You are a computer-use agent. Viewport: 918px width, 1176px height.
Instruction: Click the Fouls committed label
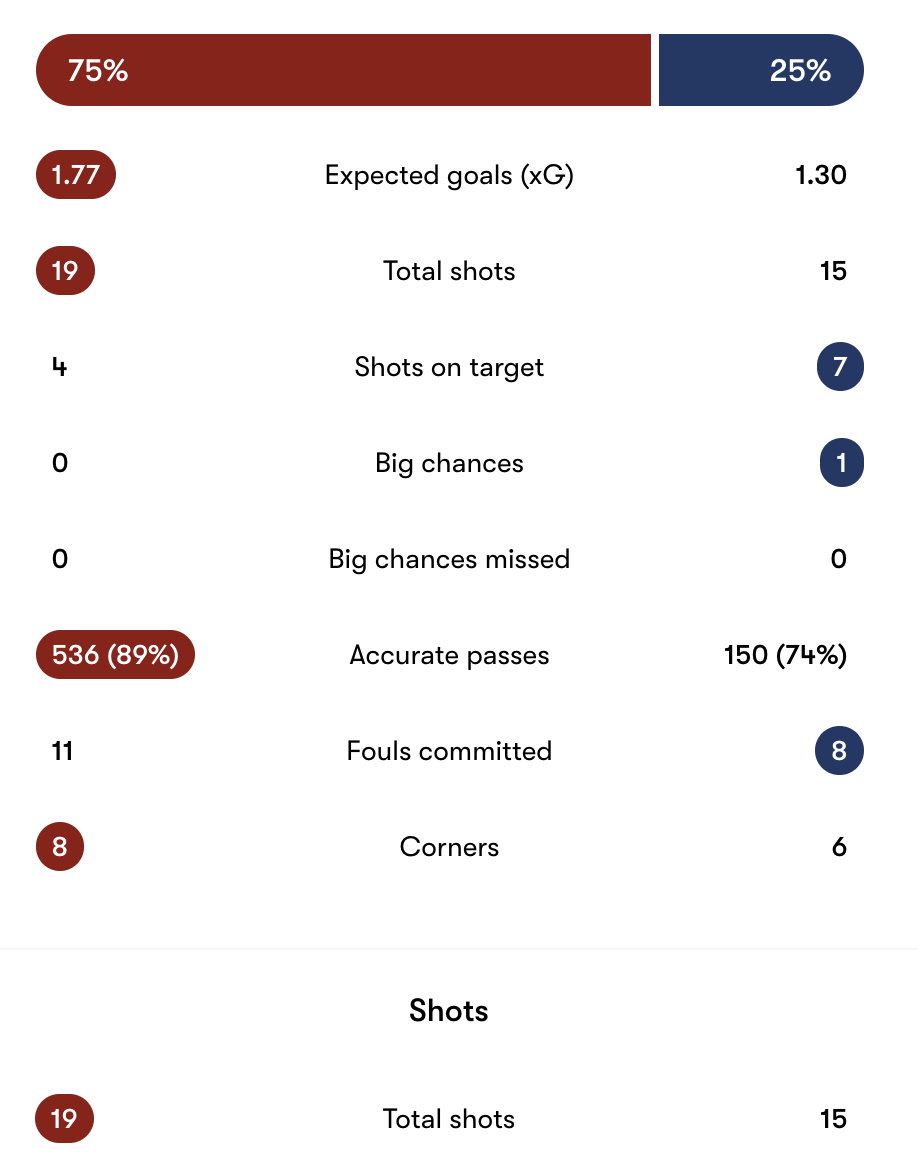(x=449, y=751)
